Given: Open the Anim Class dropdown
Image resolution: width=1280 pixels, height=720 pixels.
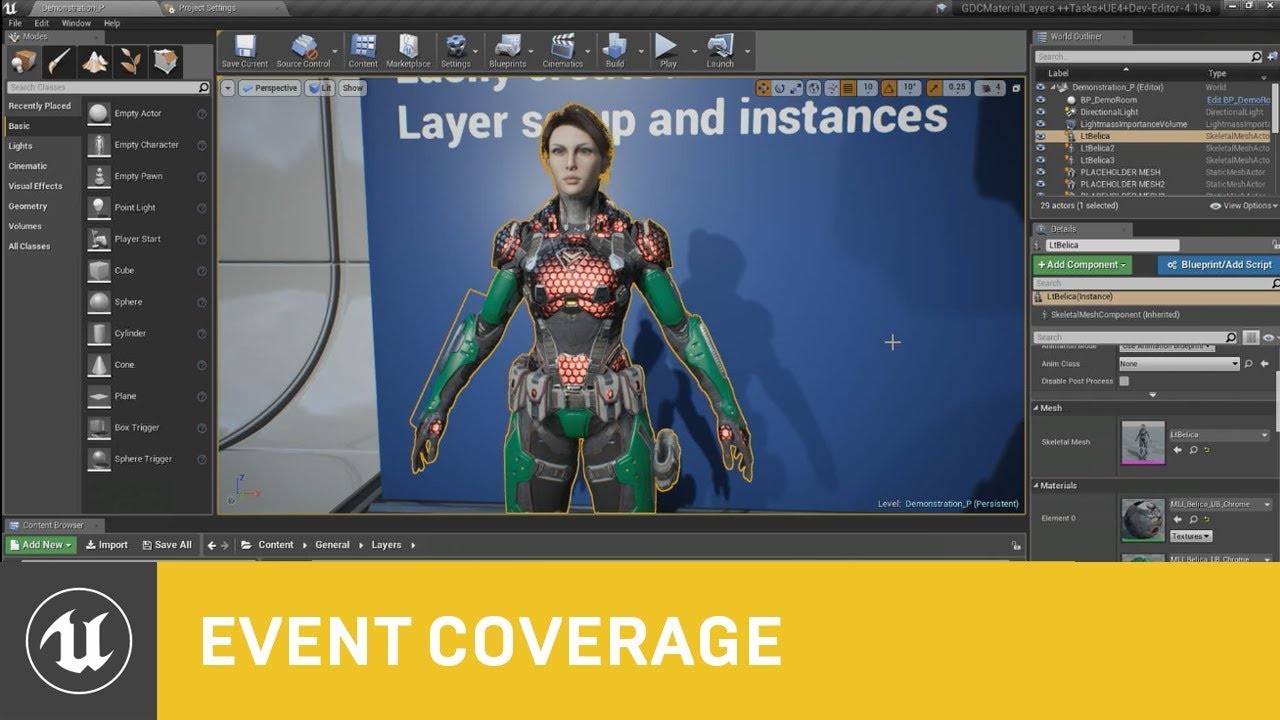Looking at the screenshot, I should coord(1179,364).
